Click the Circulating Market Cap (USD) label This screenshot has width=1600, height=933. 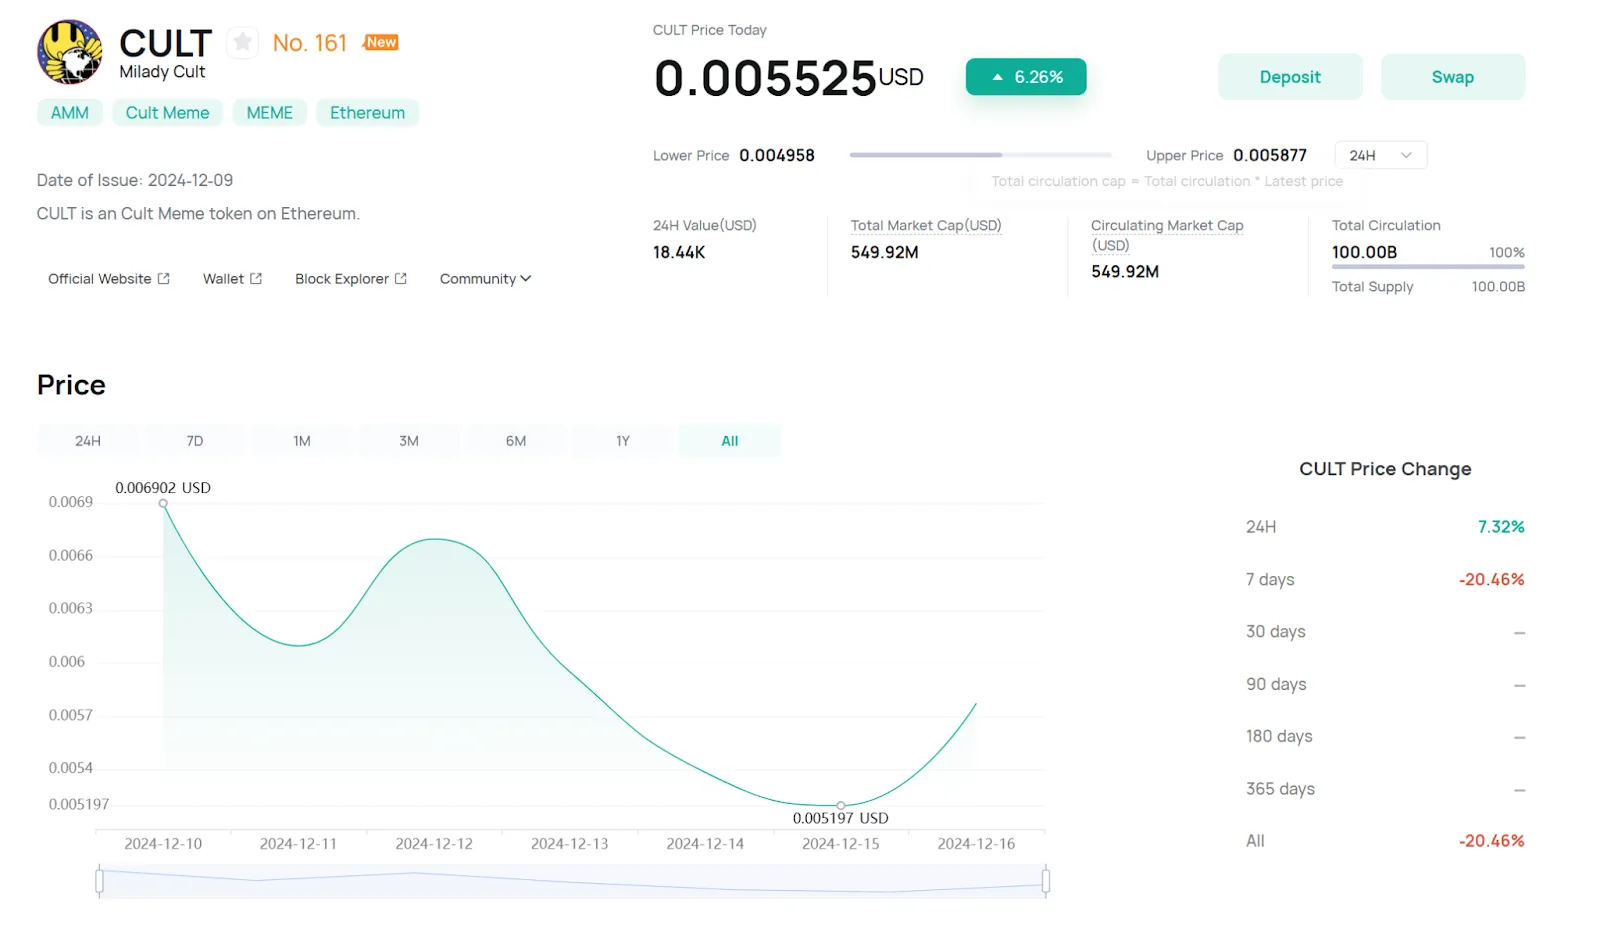(1167, 235)
